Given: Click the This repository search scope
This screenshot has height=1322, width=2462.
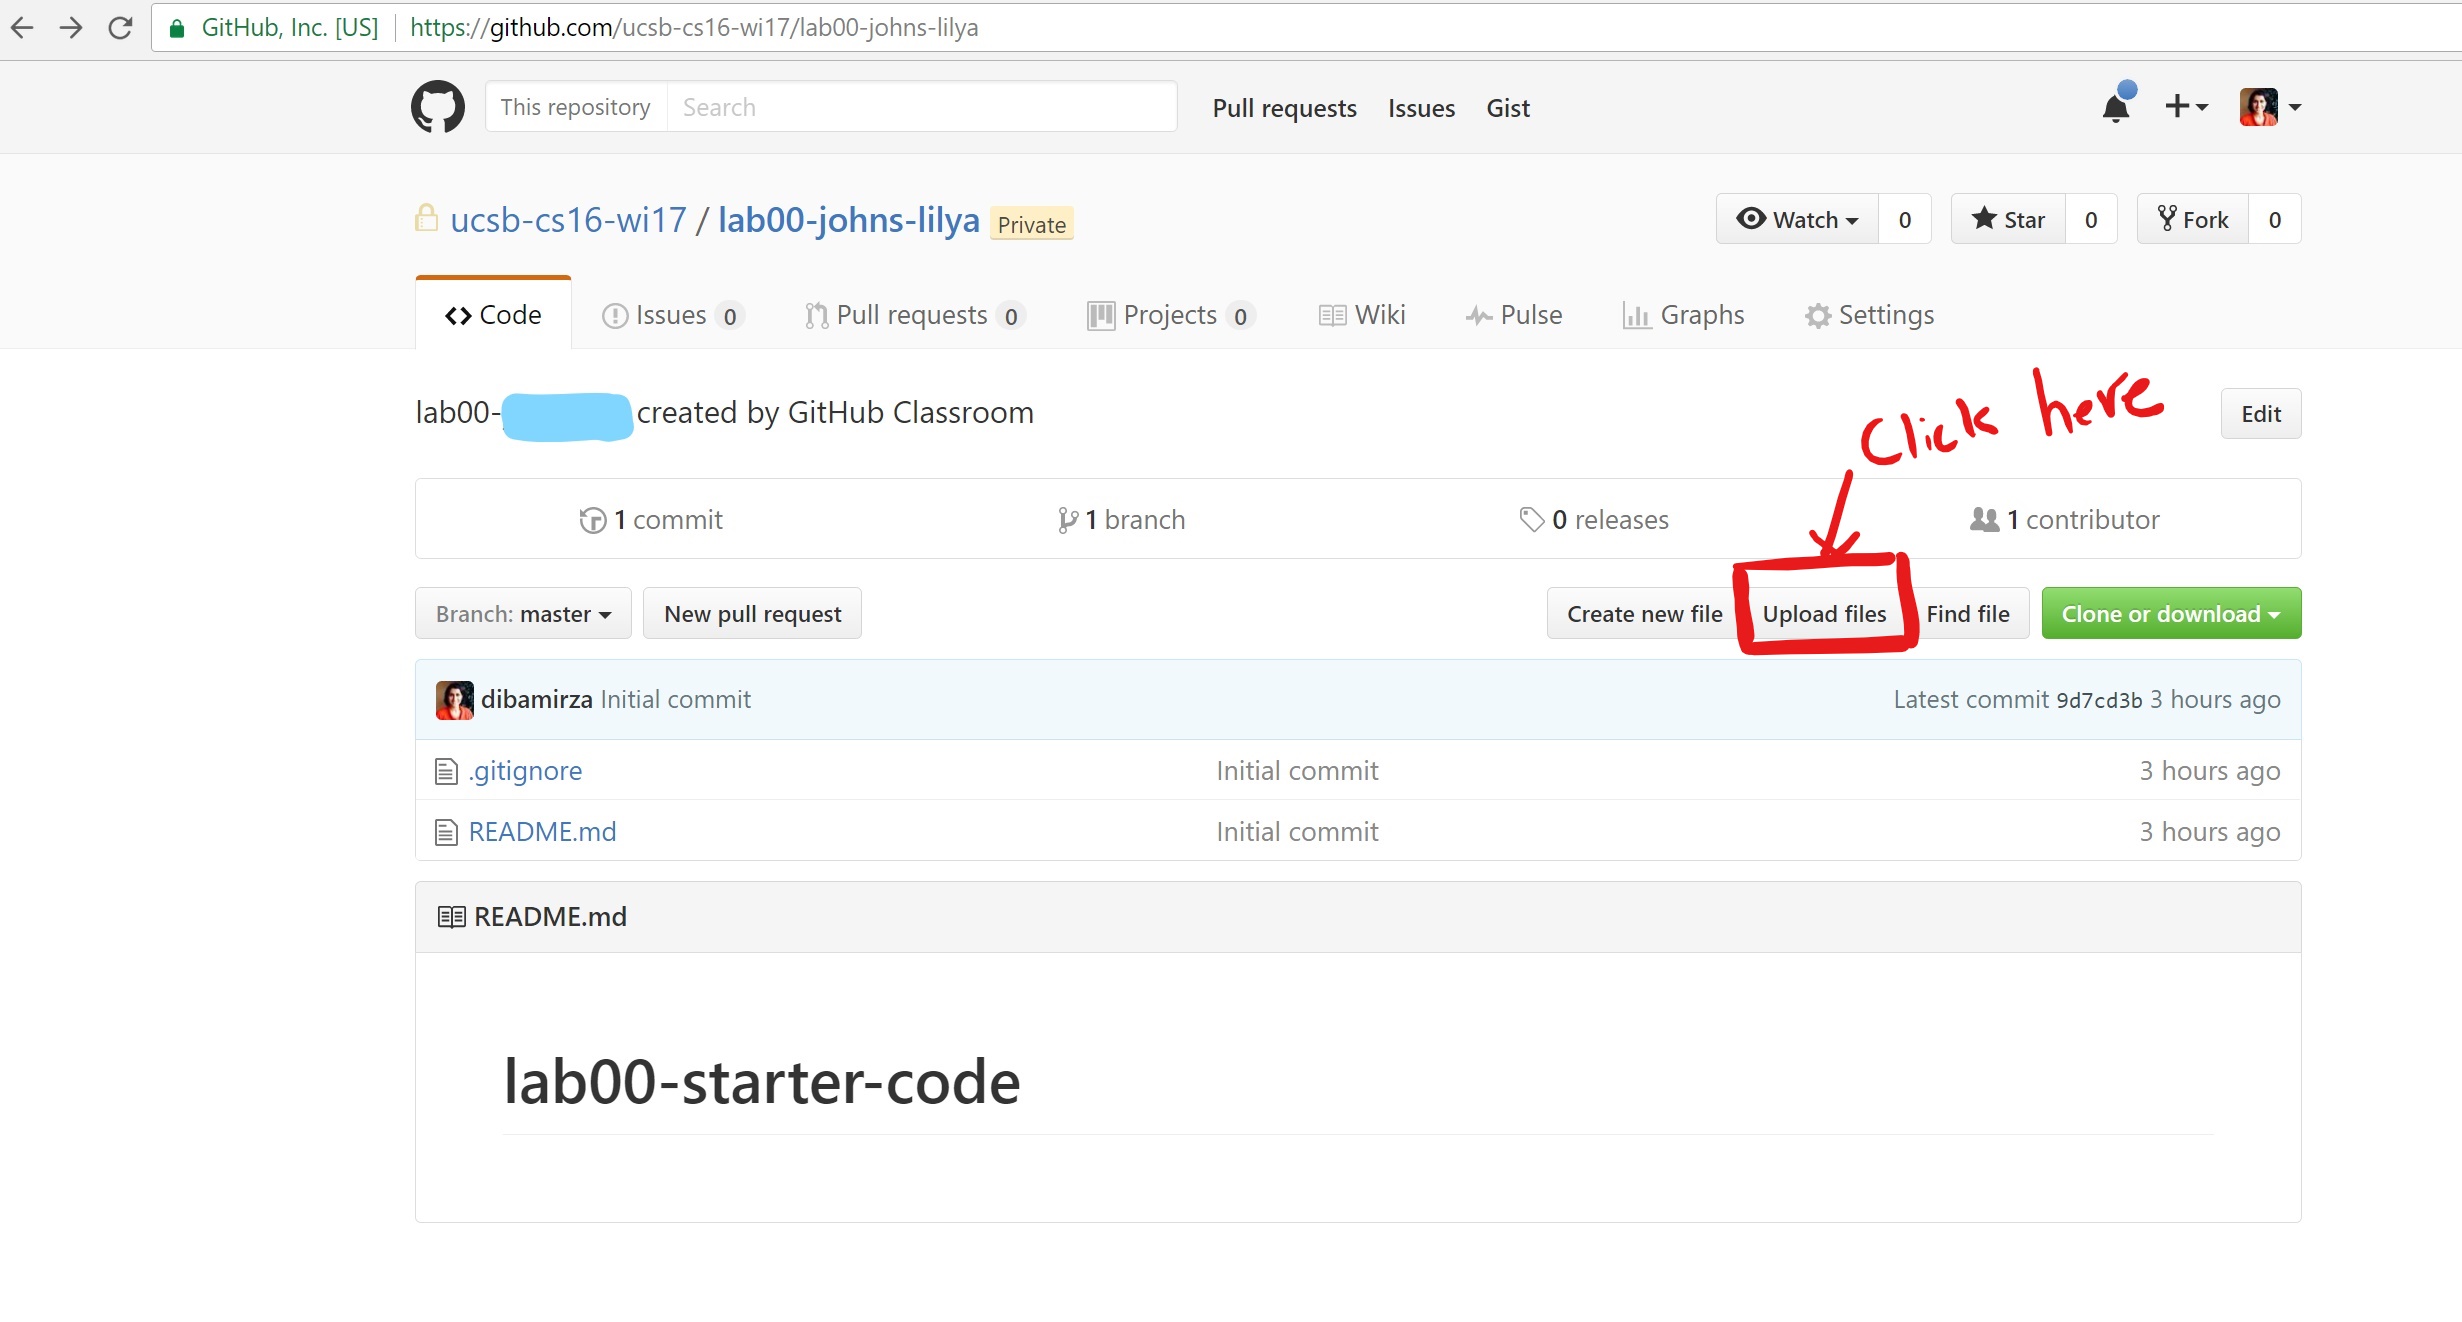Looking at the screenshot, I should tap(575, 107).
